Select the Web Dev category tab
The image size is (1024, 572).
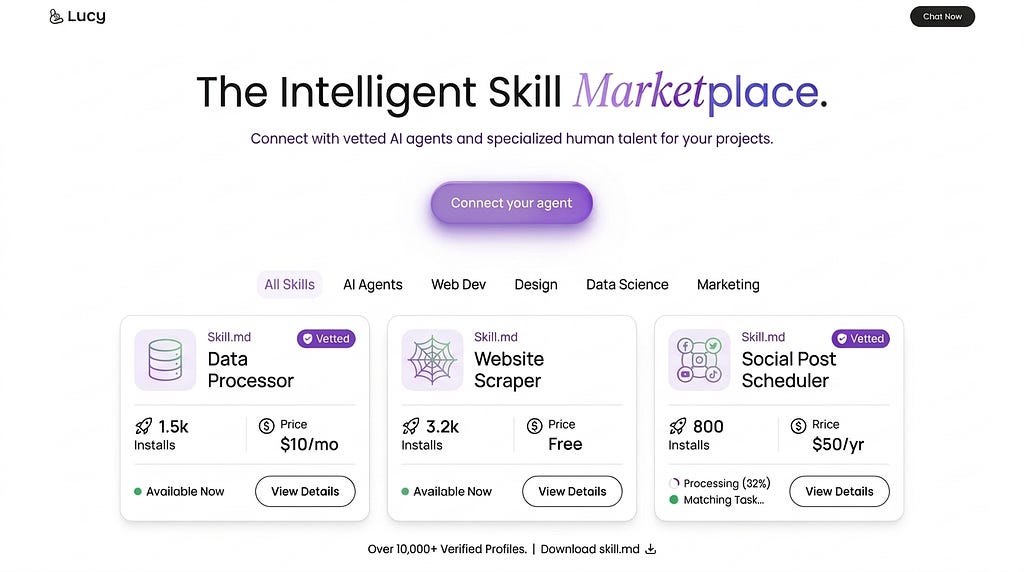458,285
